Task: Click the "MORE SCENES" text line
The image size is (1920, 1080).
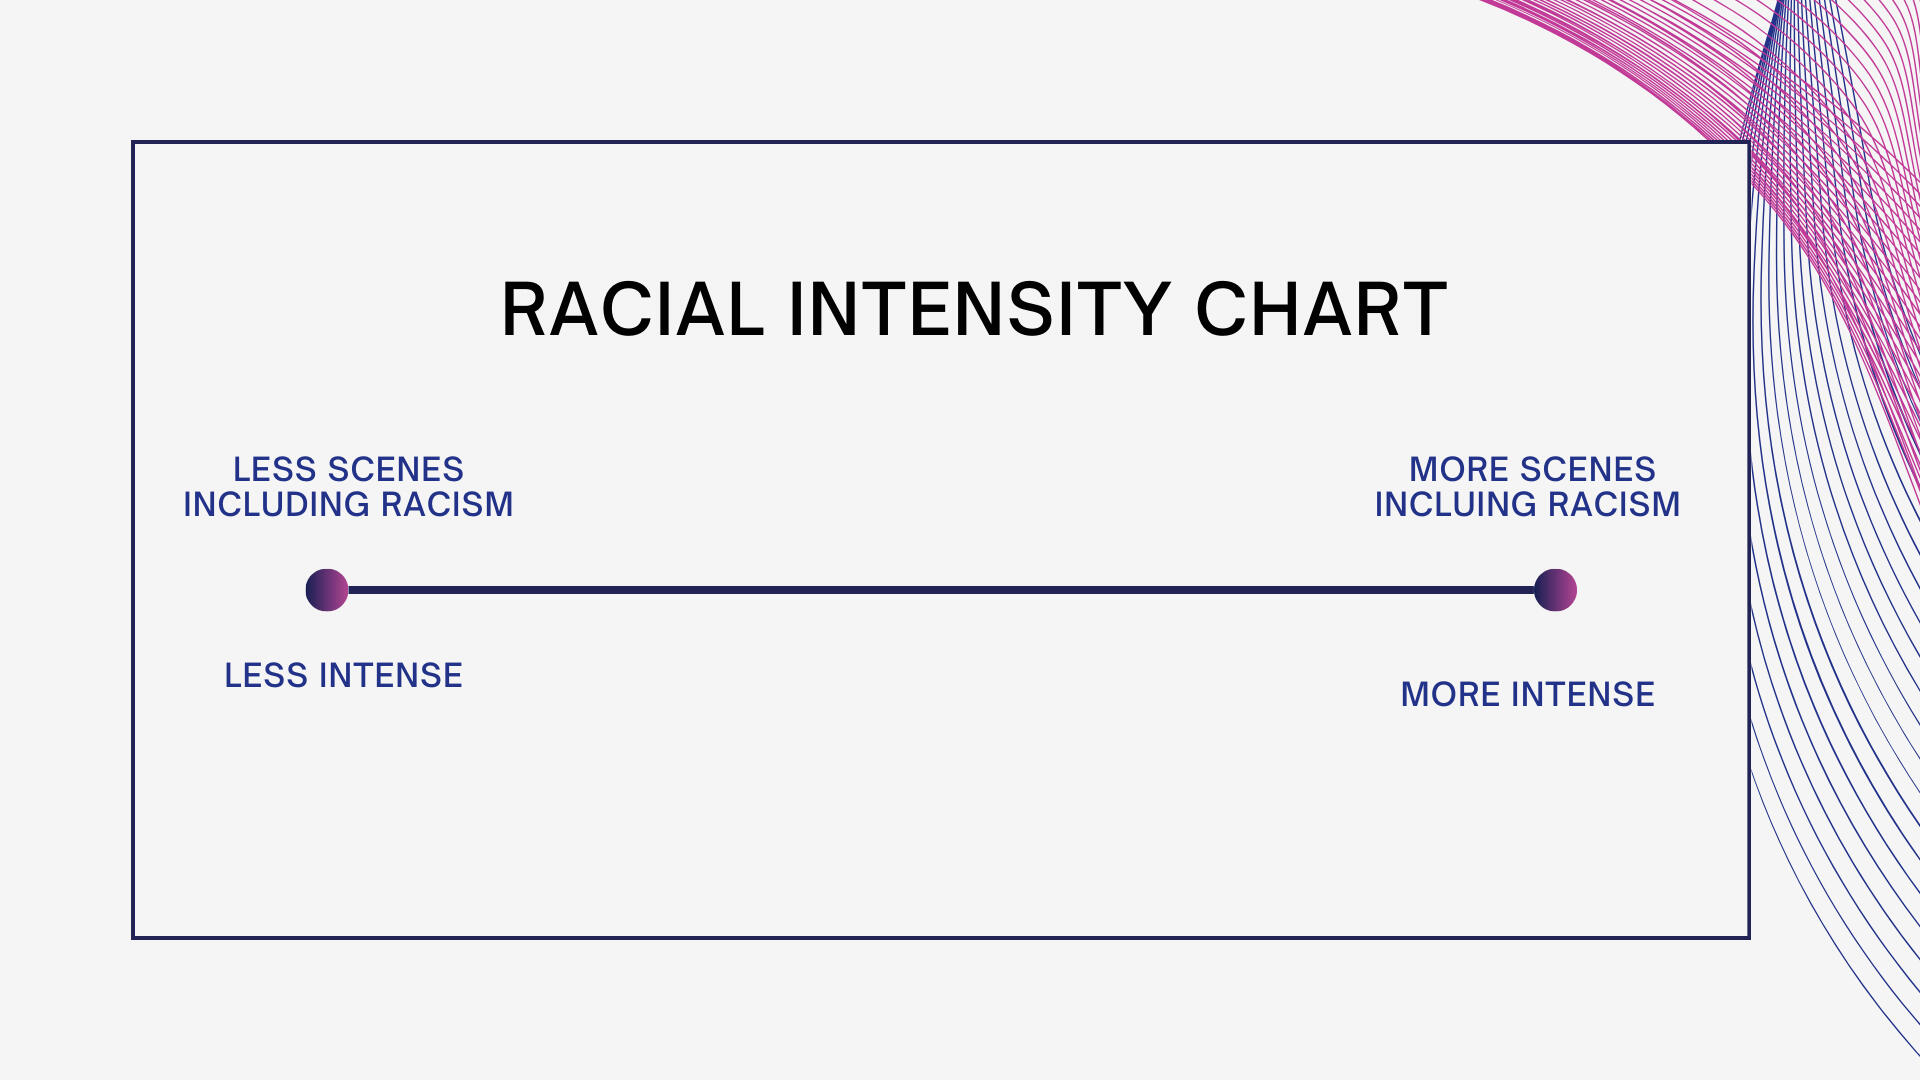Action: pos(1532,469)
